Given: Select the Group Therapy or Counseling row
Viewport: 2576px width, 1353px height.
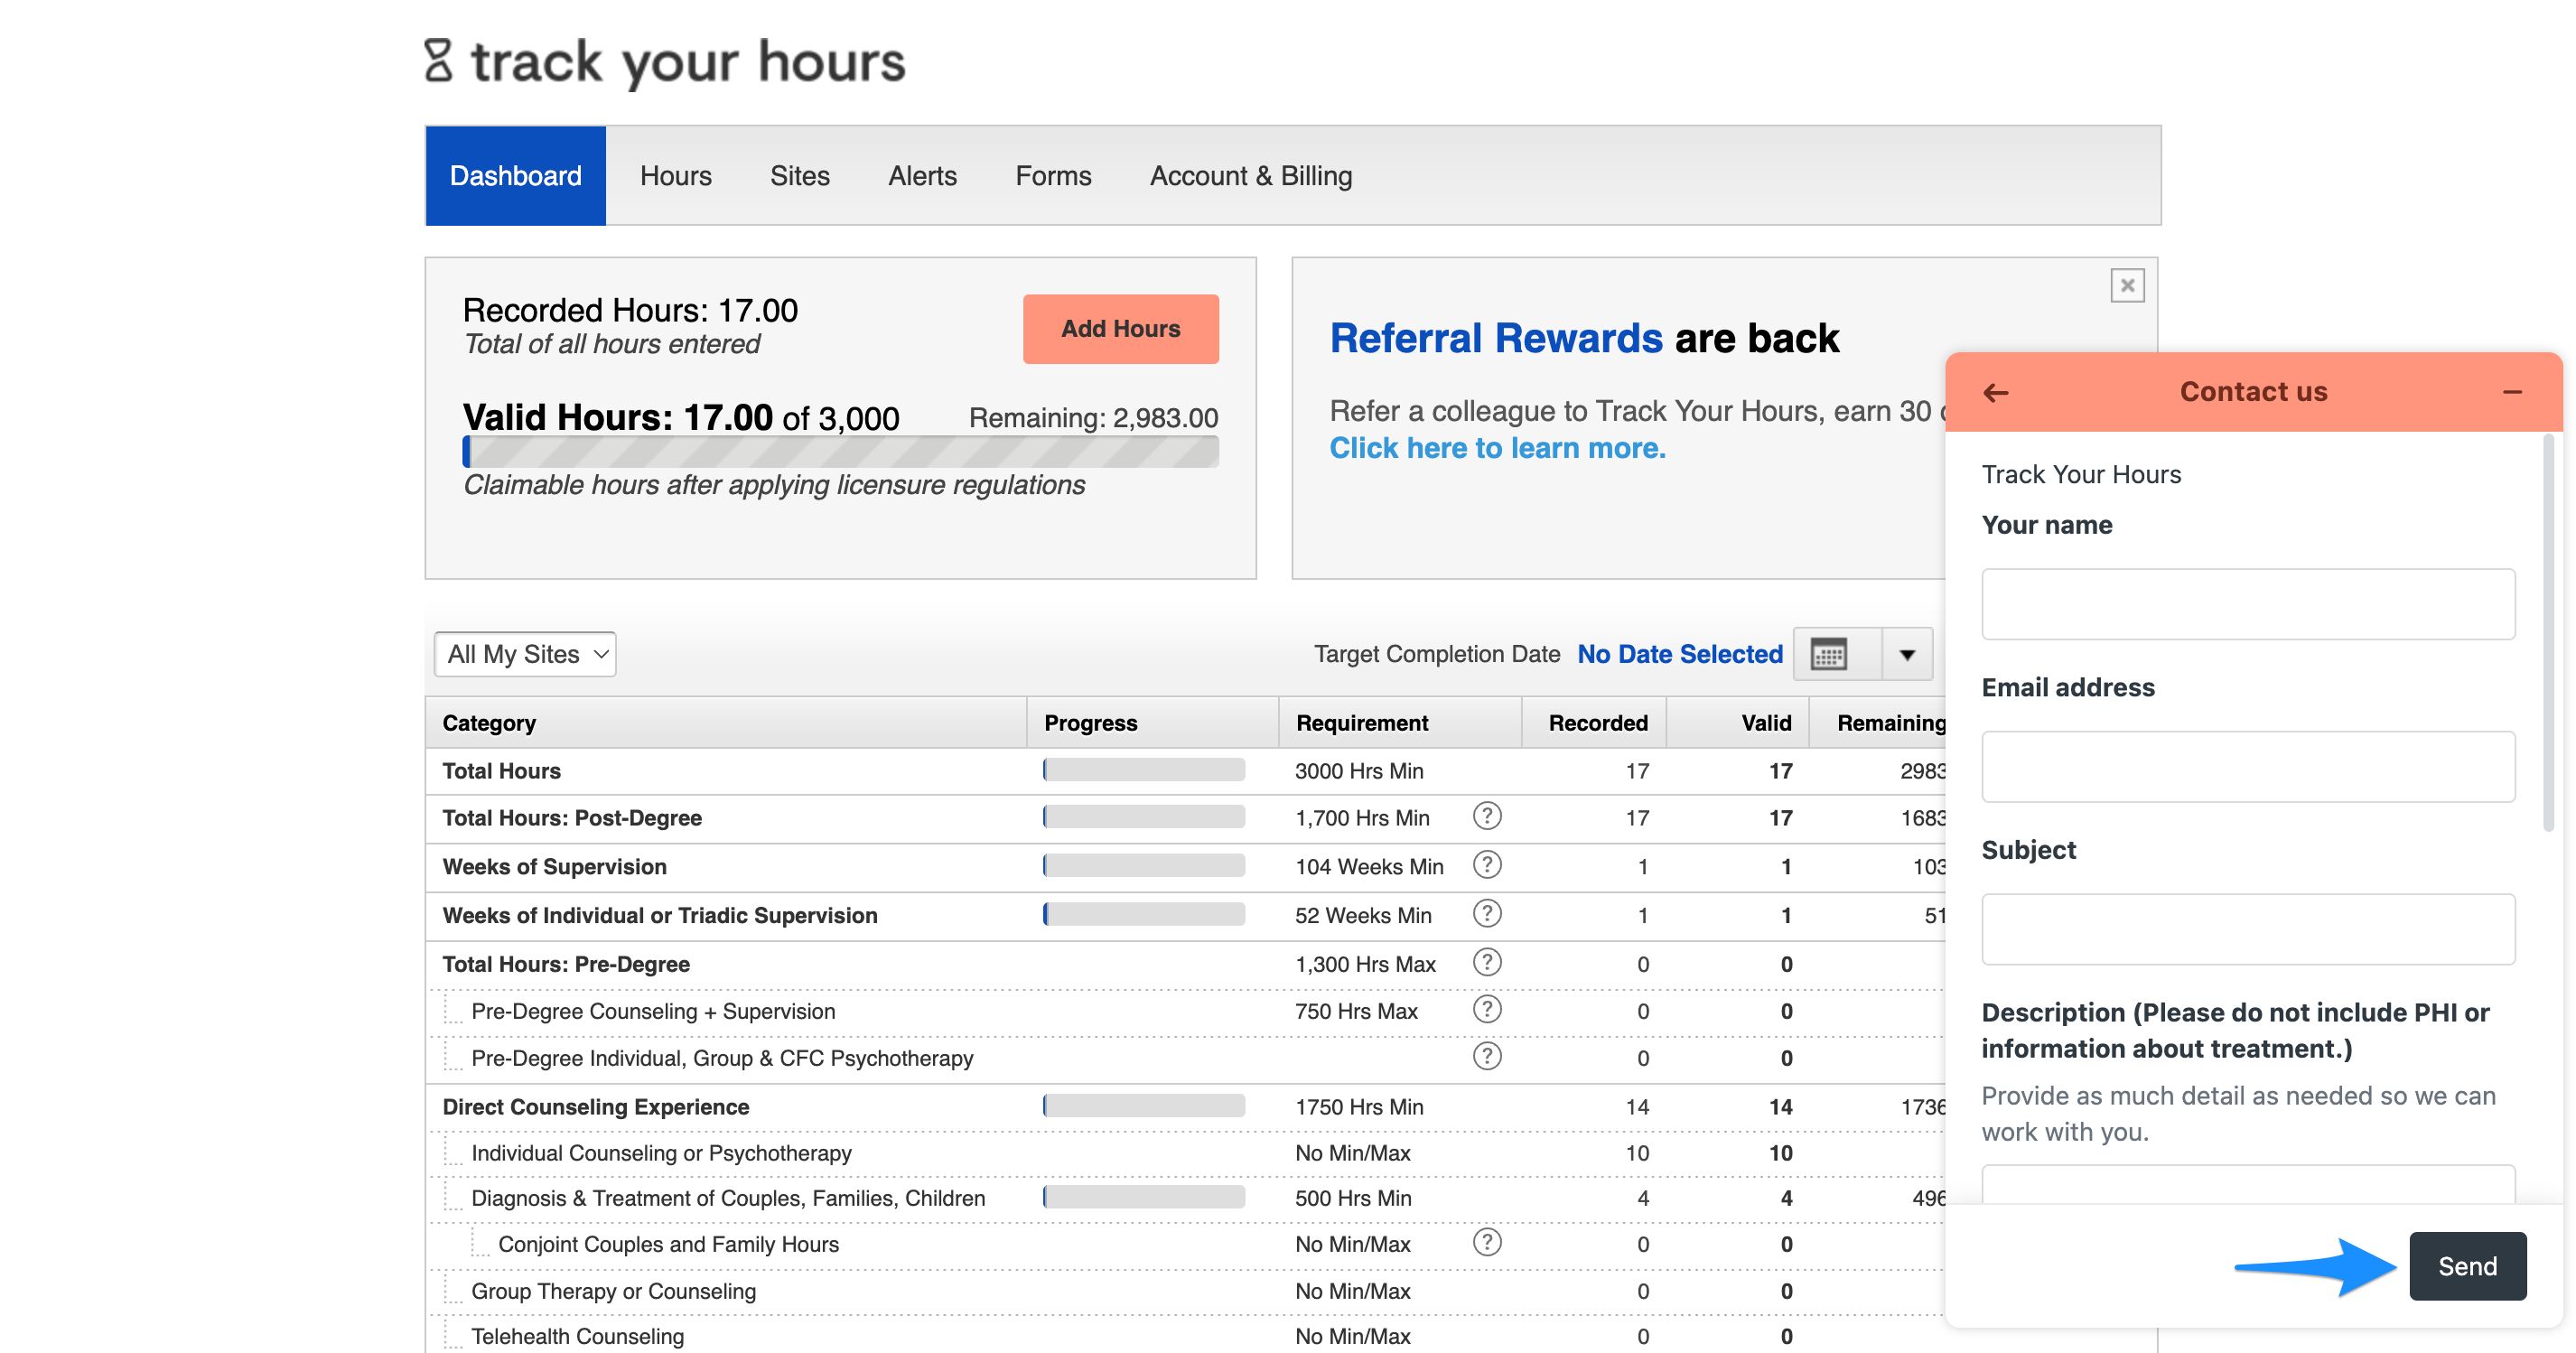Looking at the screenshot, I should coord(613,1291).
